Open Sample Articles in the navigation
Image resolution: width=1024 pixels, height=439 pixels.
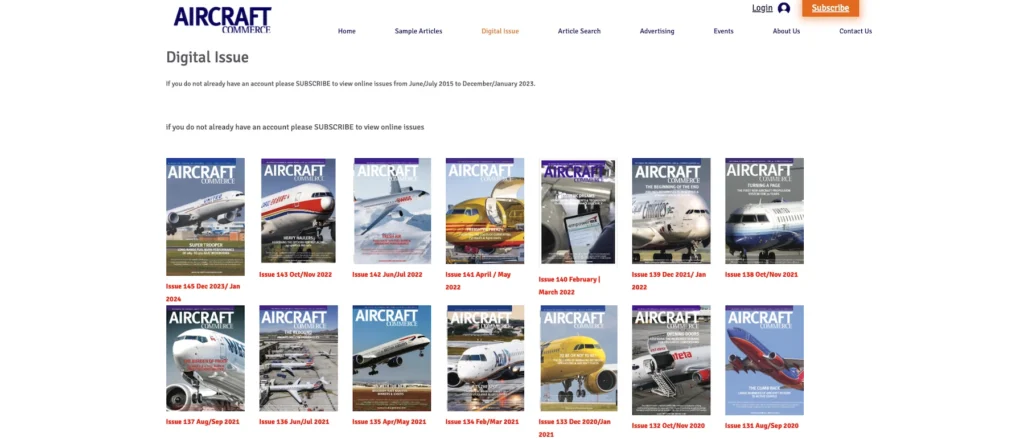click(419, 31)
